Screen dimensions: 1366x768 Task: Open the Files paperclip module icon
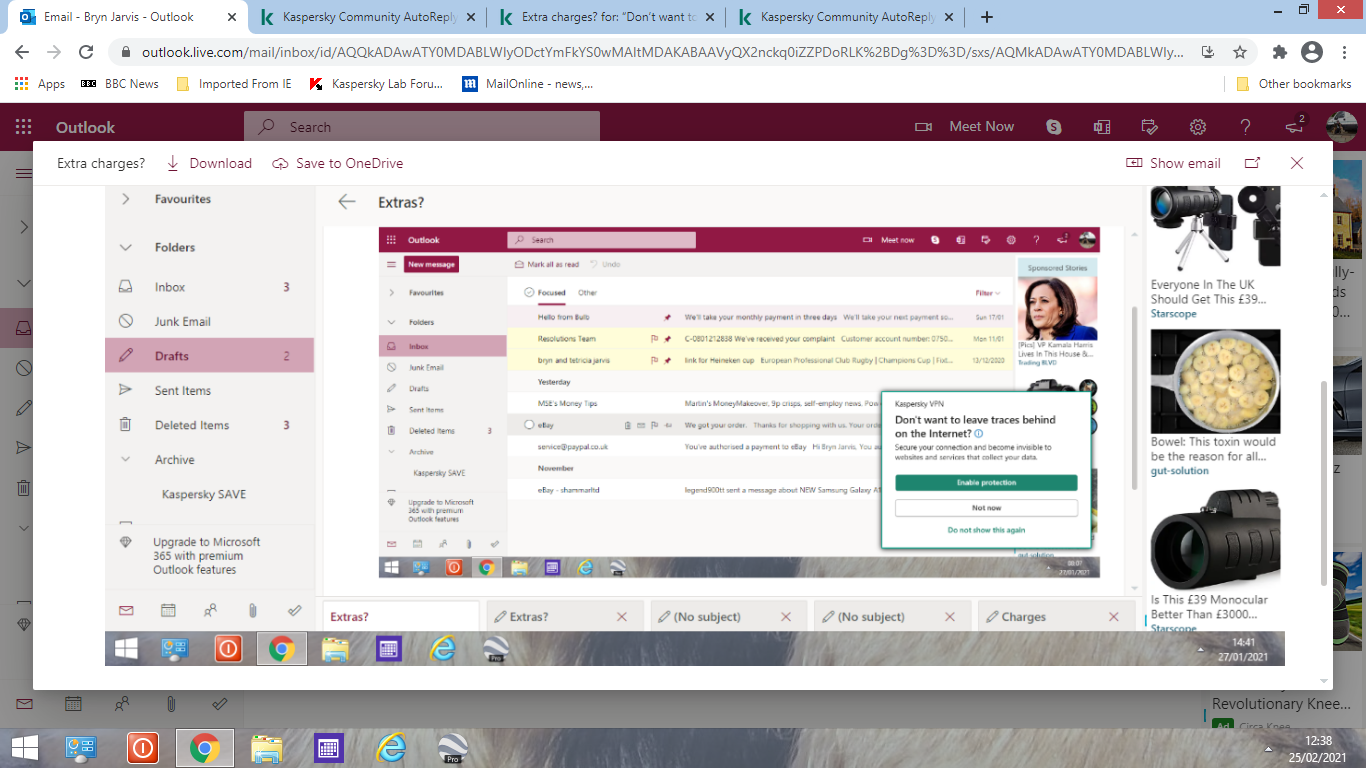pyautogui.click(x=170, y=703)
